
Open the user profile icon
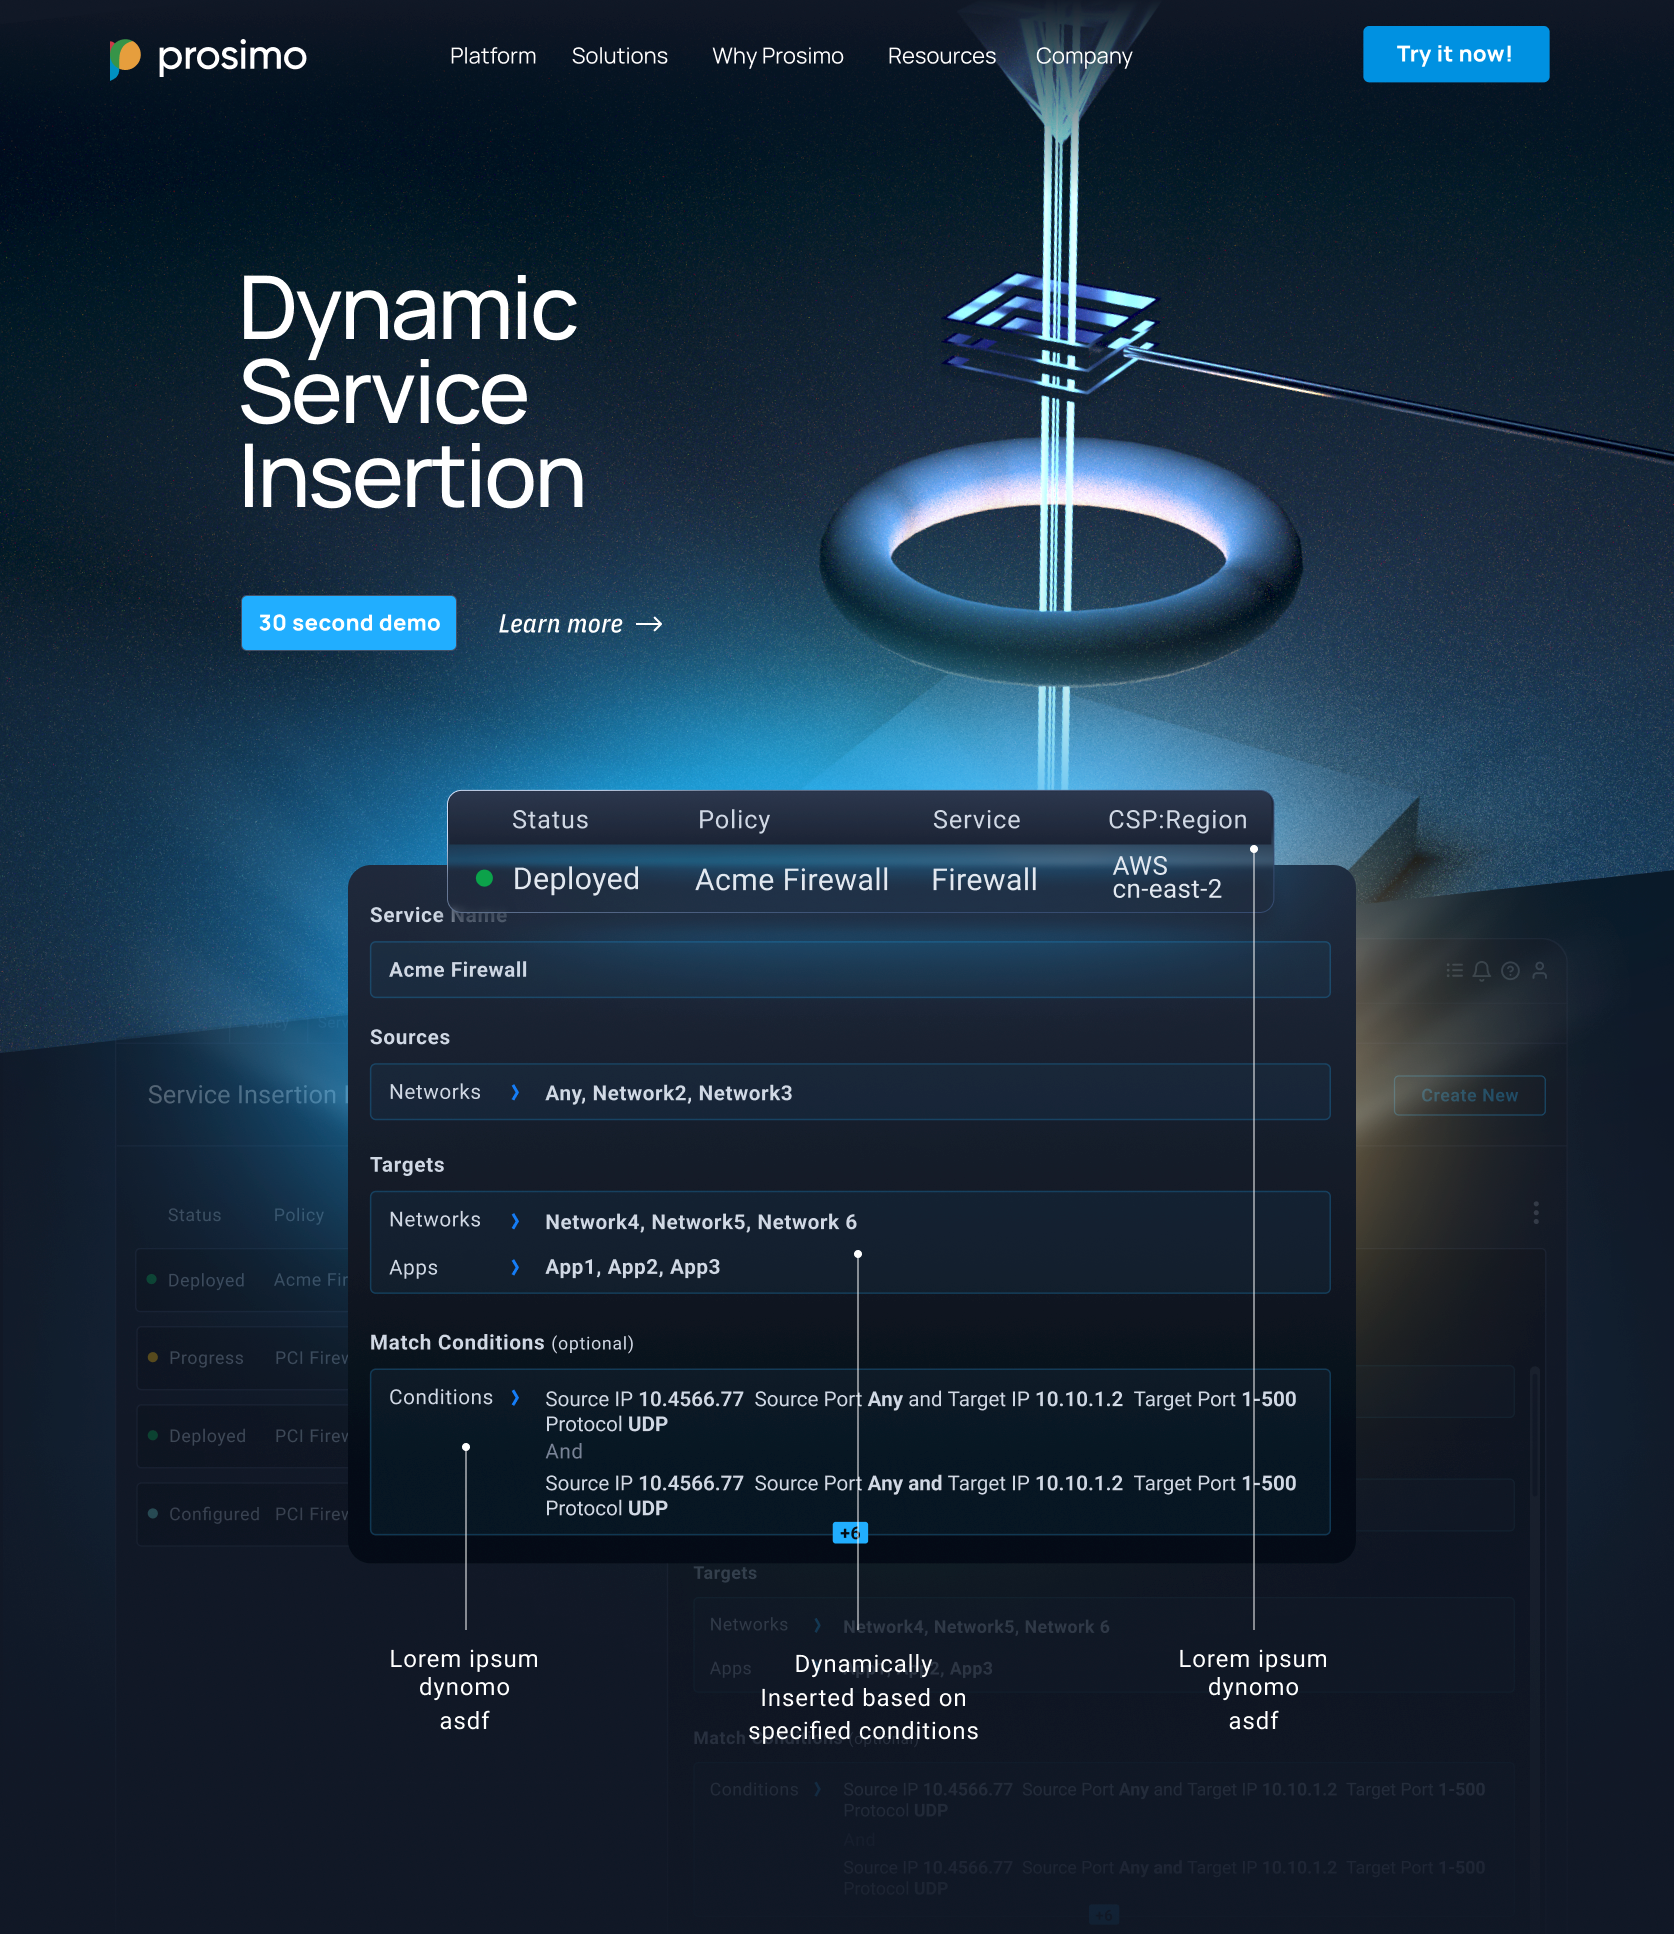click(1539, 970)
